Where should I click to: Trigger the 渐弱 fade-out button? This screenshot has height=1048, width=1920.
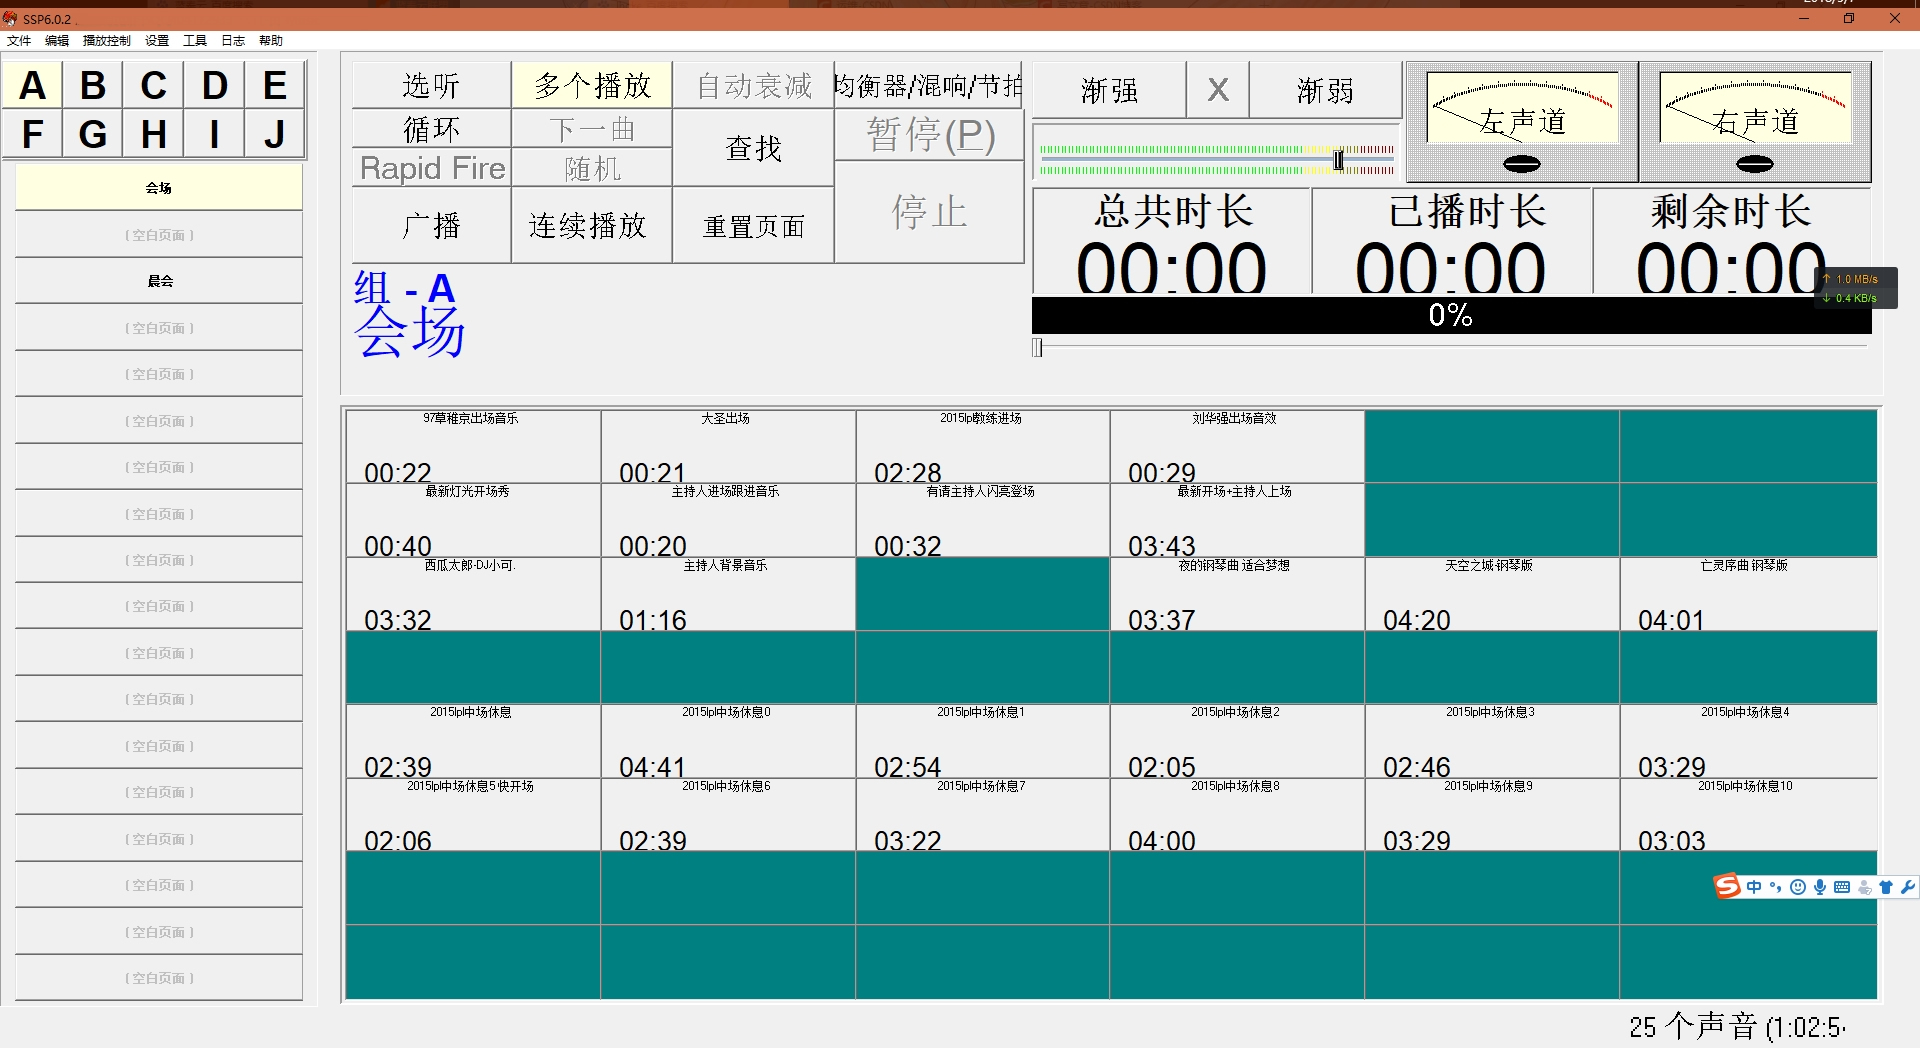1325,90
